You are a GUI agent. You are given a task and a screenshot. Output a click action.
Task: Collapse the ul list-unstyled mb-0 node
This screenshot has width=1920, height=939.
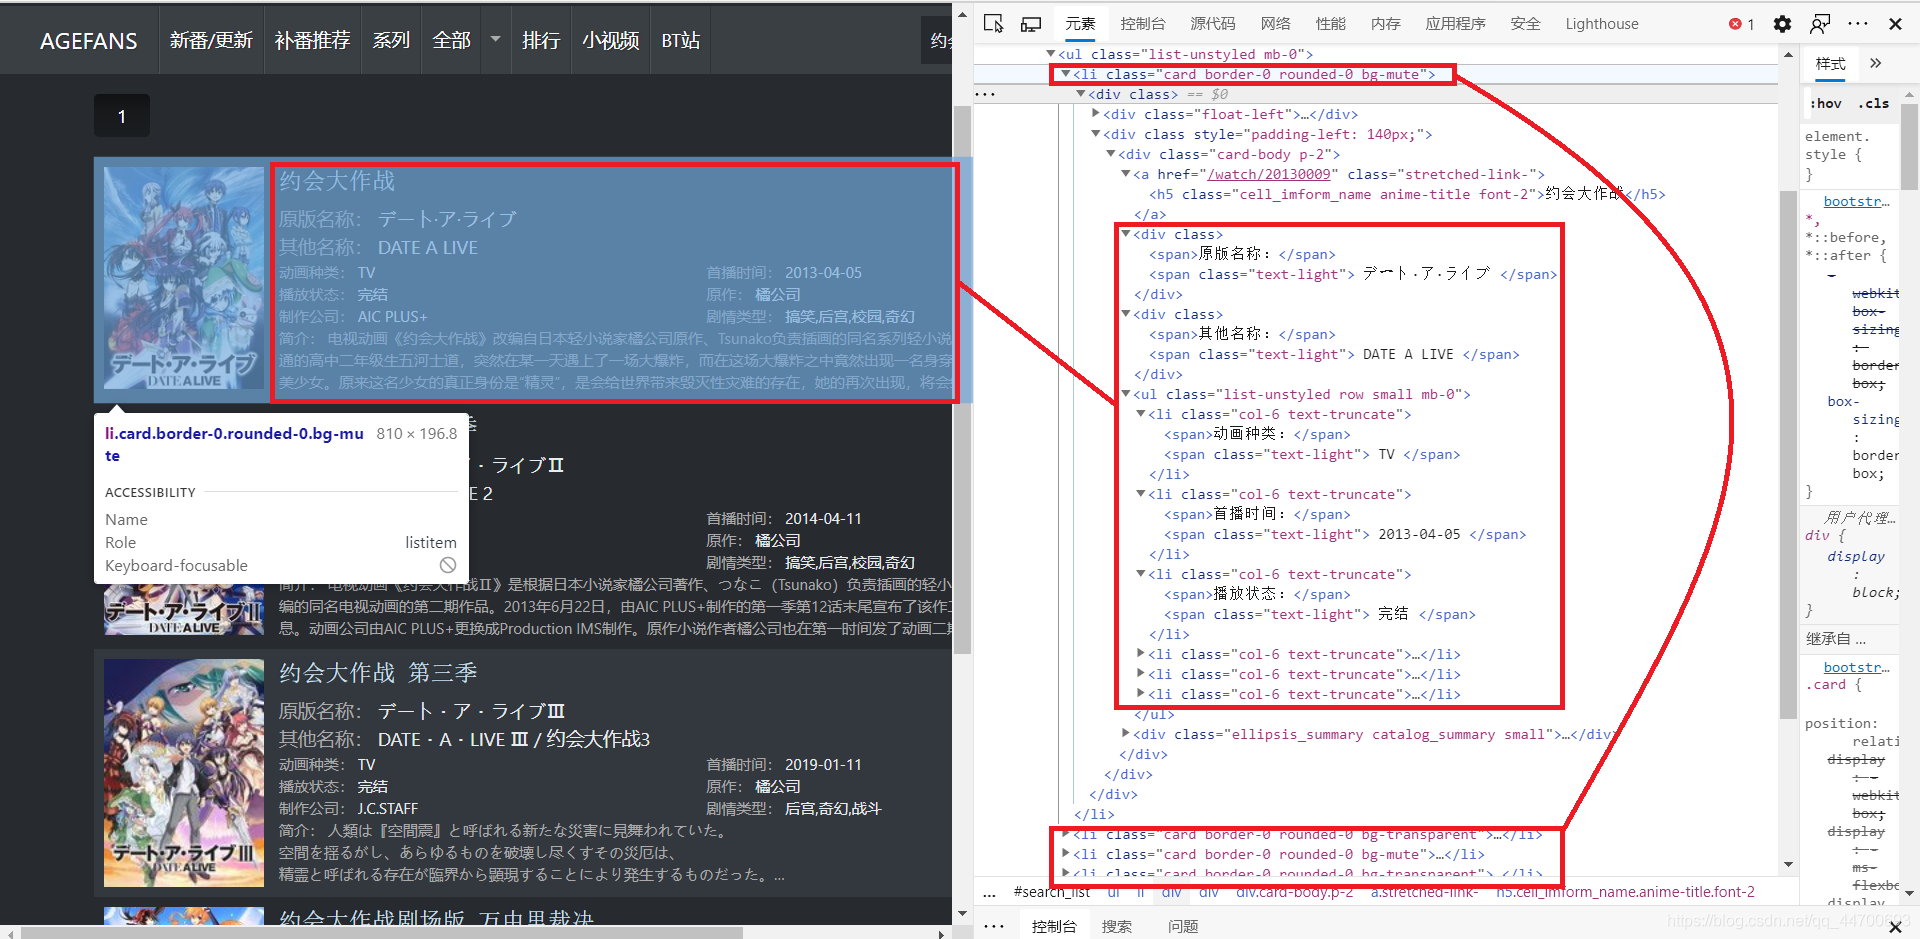pyautogui.click(x=1051, y=54)
